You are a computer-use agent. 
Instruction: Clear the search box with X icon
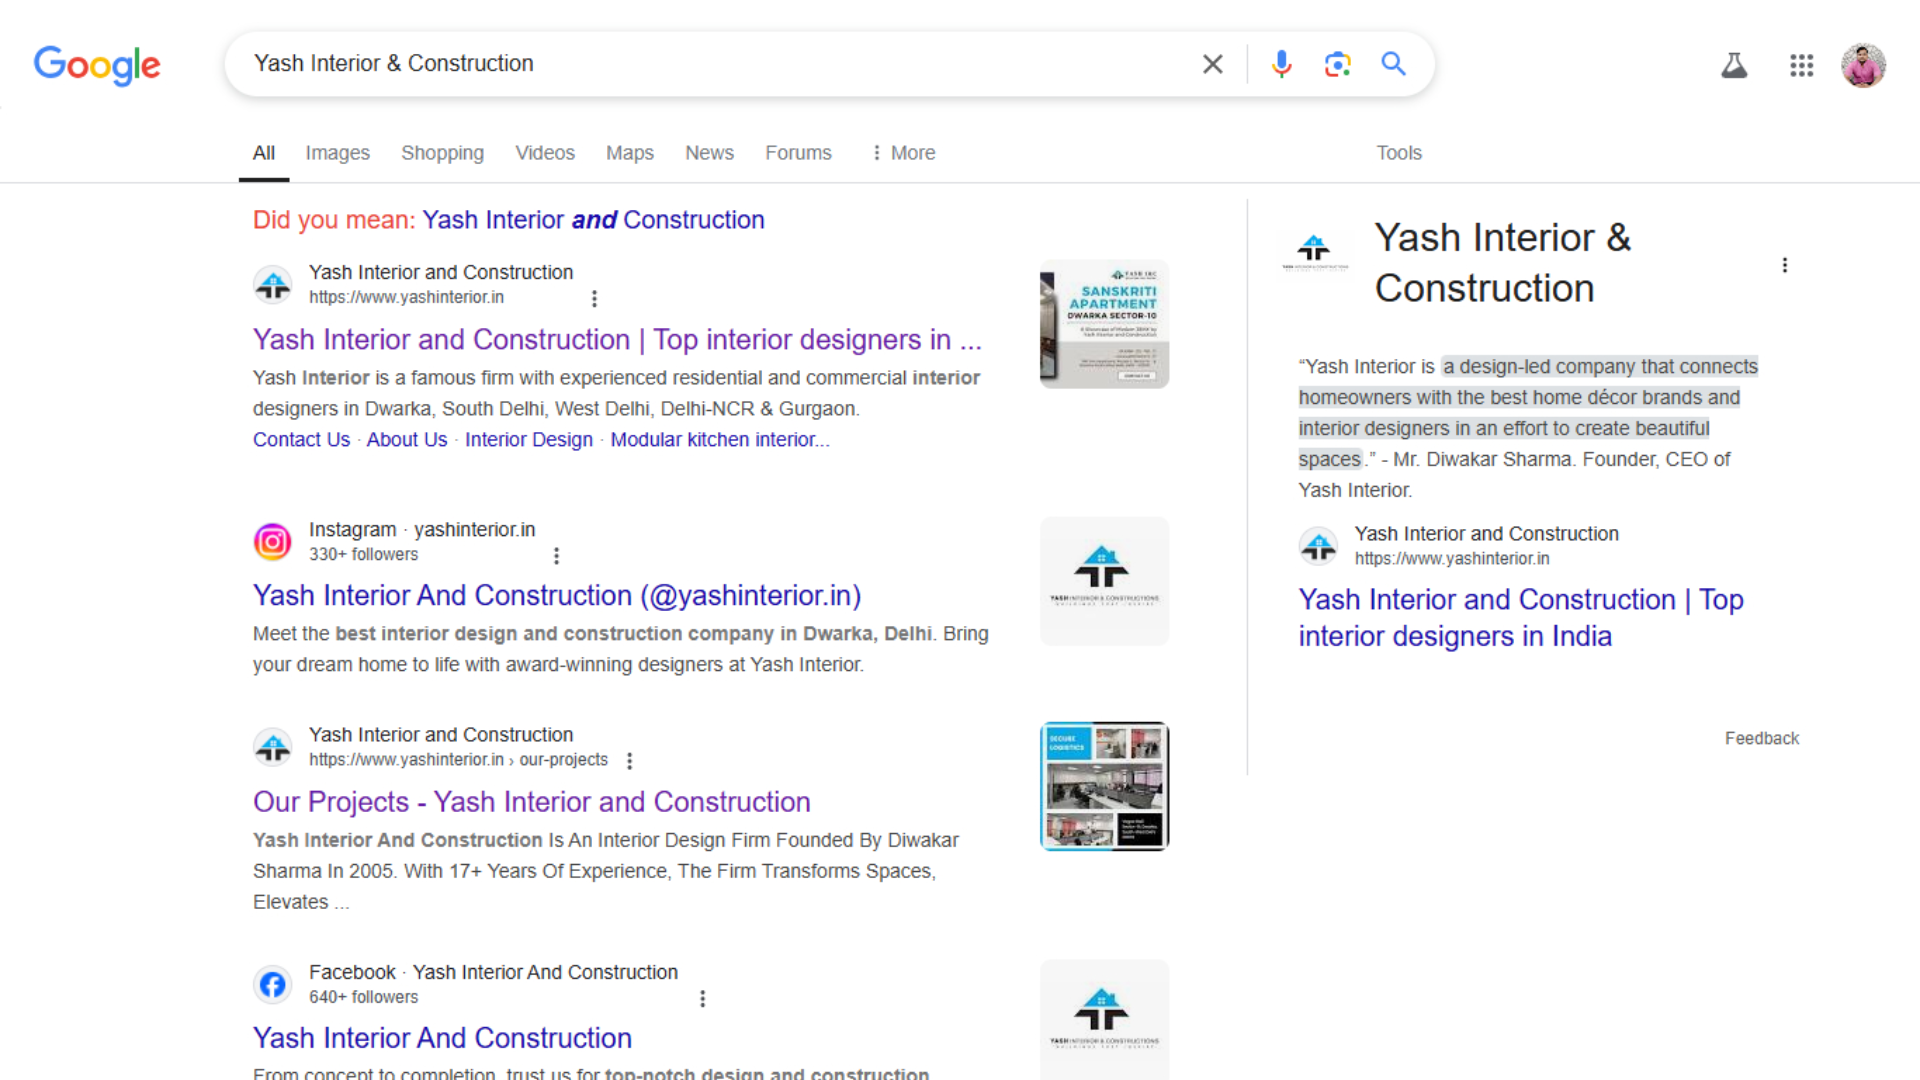1212,64
